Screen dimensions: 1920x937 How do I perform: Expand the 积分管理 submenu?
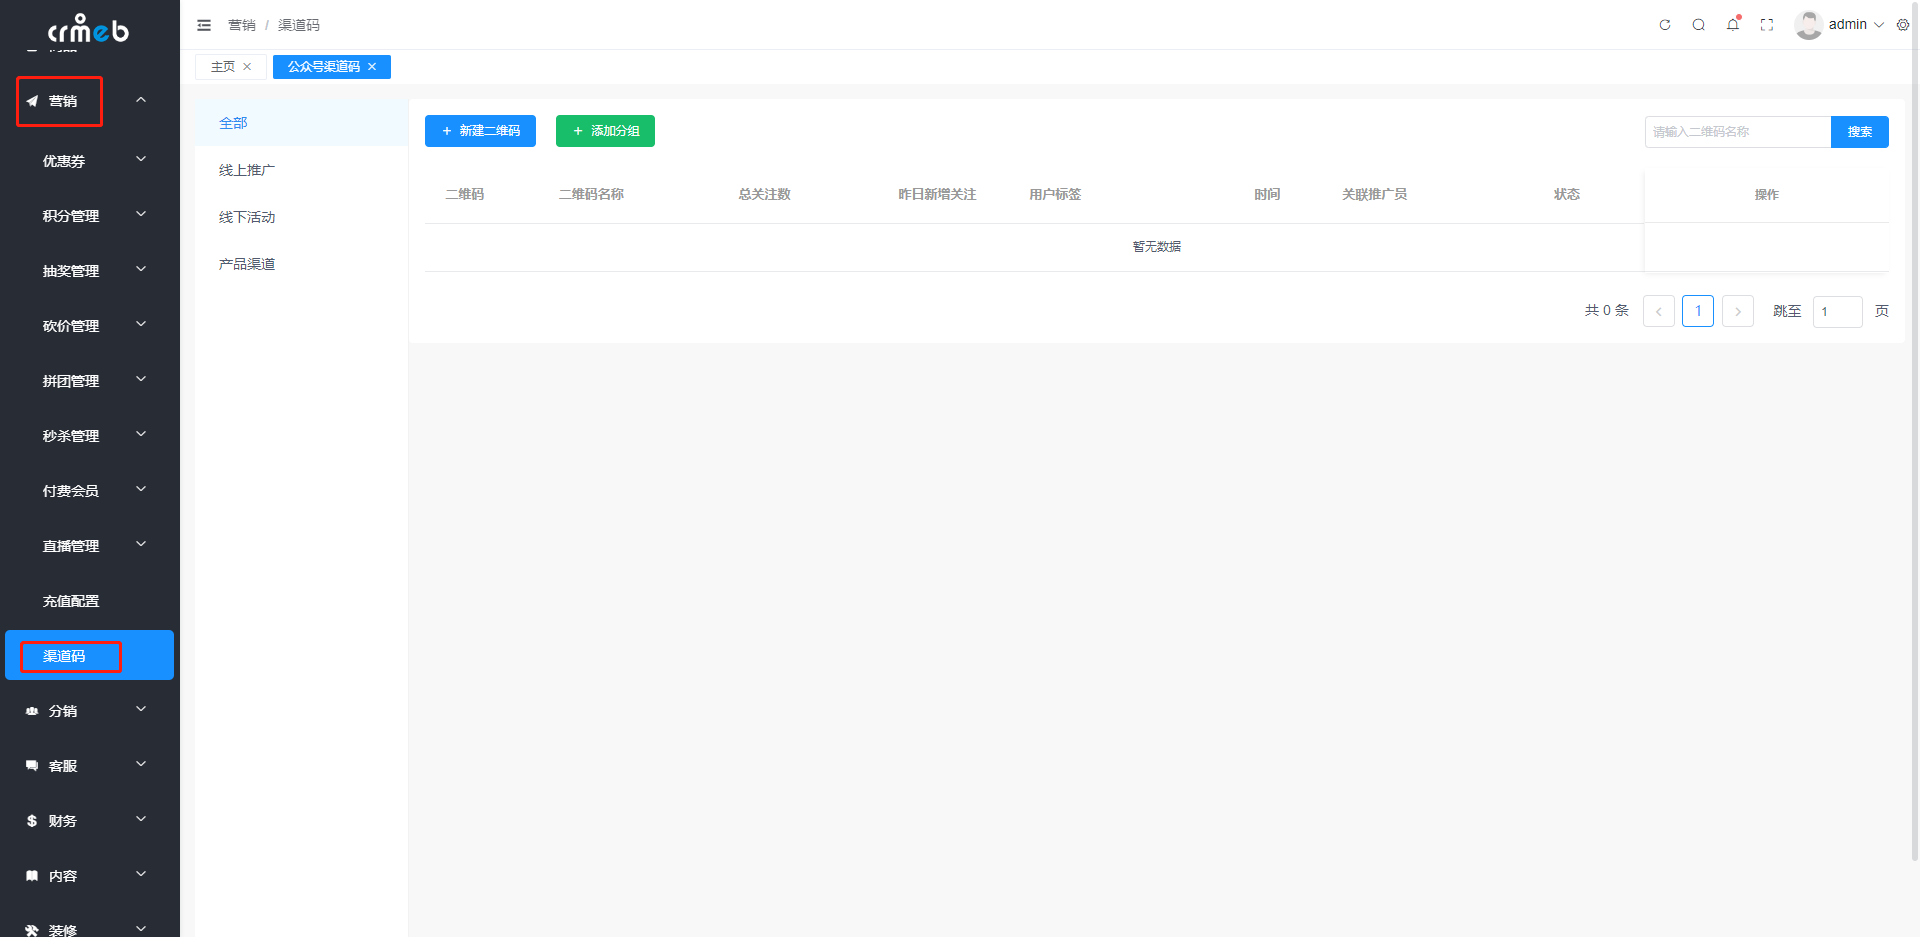(141, 214)
